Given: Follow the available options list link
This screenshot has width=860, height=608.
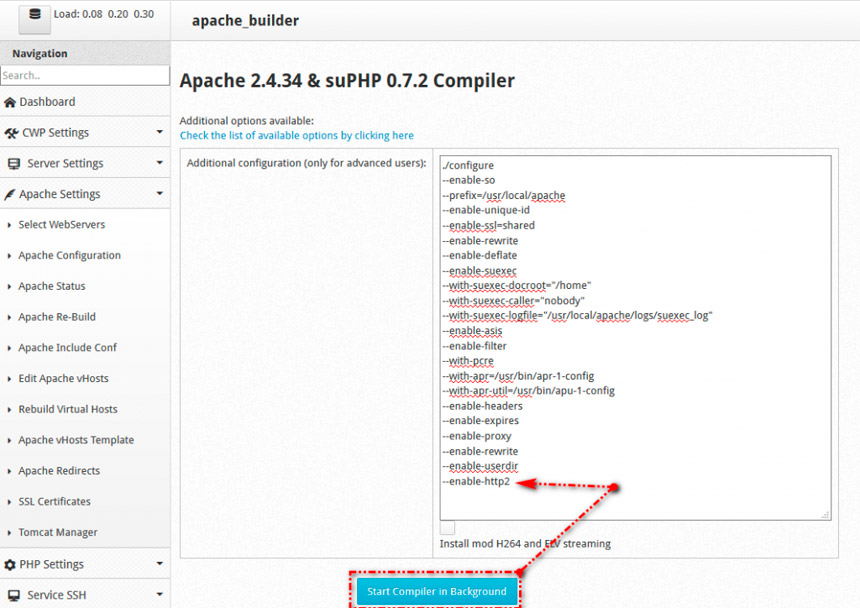Looking at the screenshot, I should (x=297, y=135).
